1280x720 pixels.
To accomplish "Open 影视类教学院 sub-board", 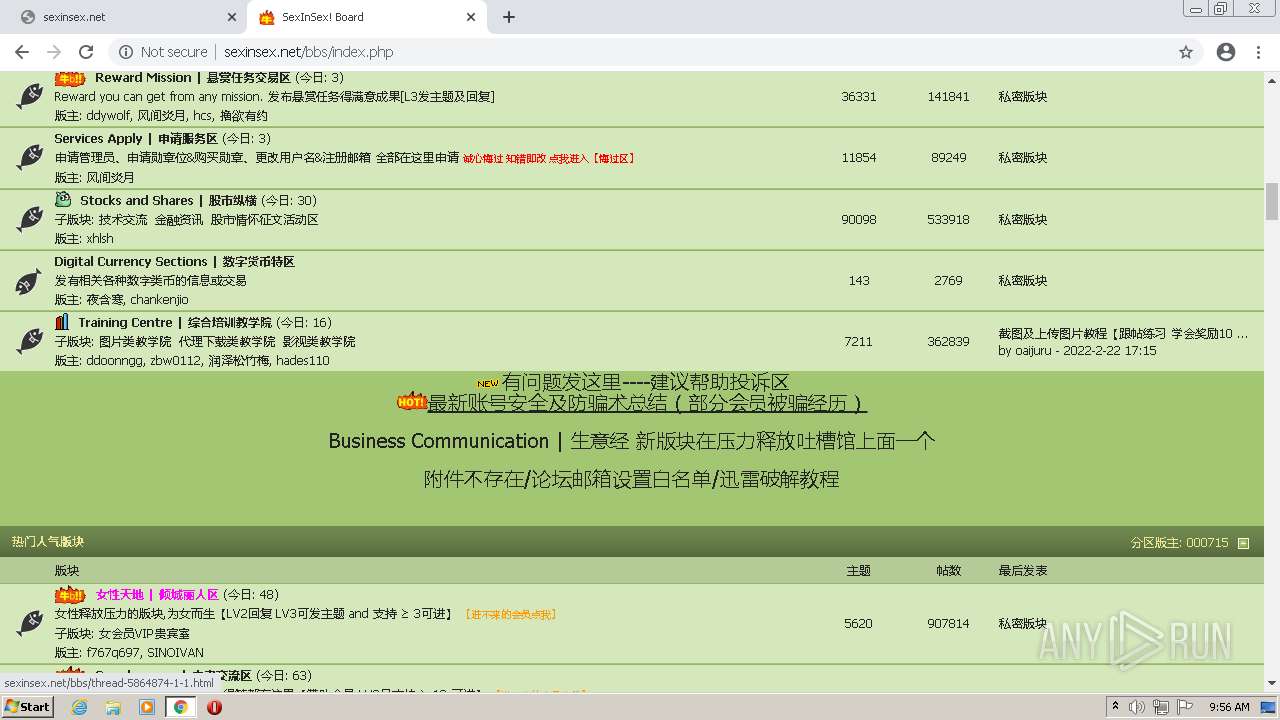I will (318, 341).
